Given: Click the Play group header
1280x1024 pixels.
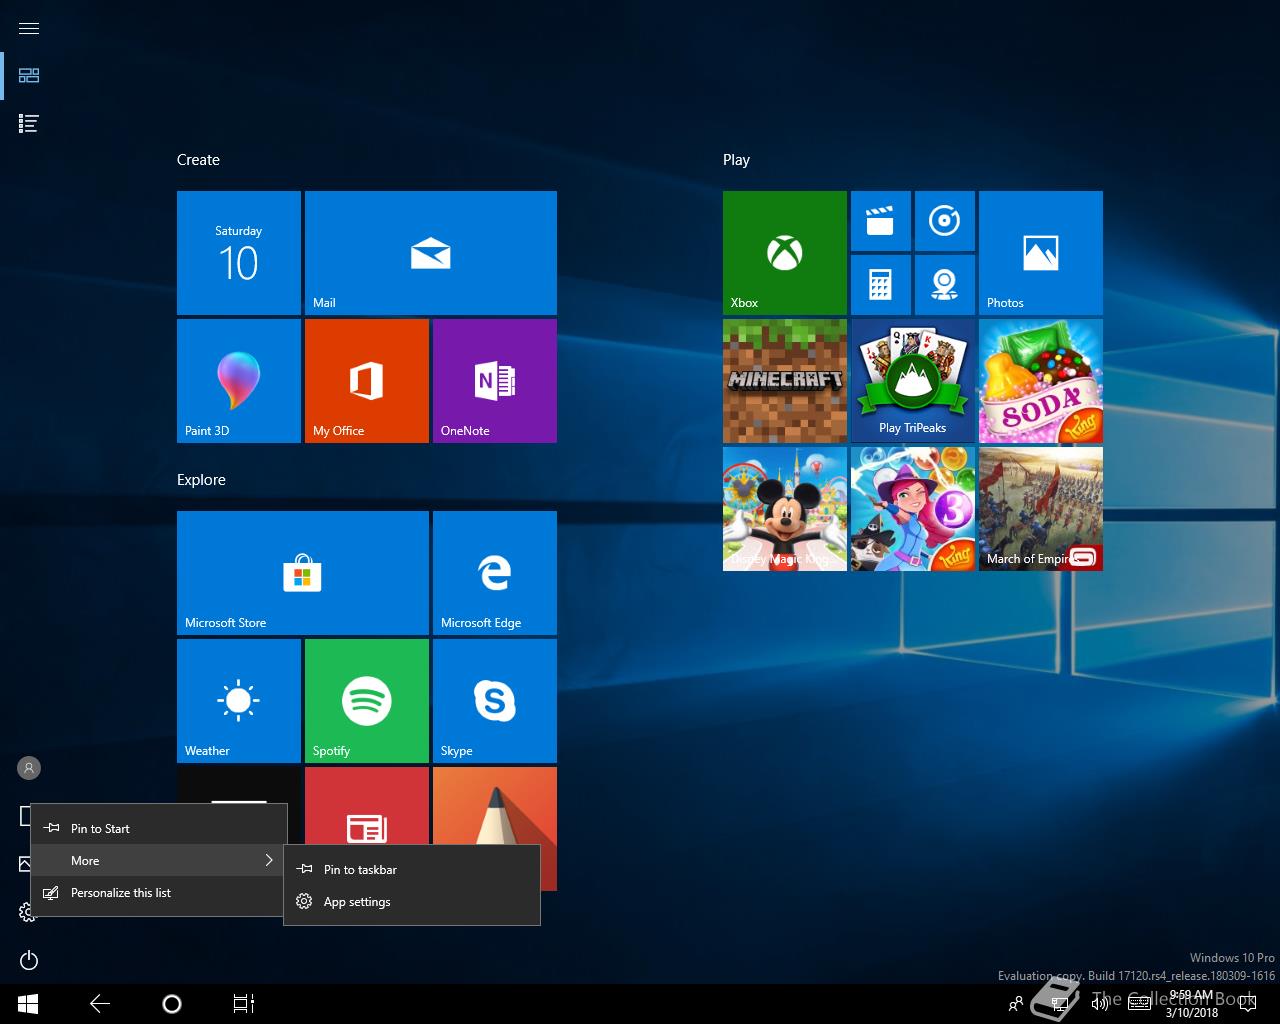Looking at the screenshot, I should click(x=736, y=160).
